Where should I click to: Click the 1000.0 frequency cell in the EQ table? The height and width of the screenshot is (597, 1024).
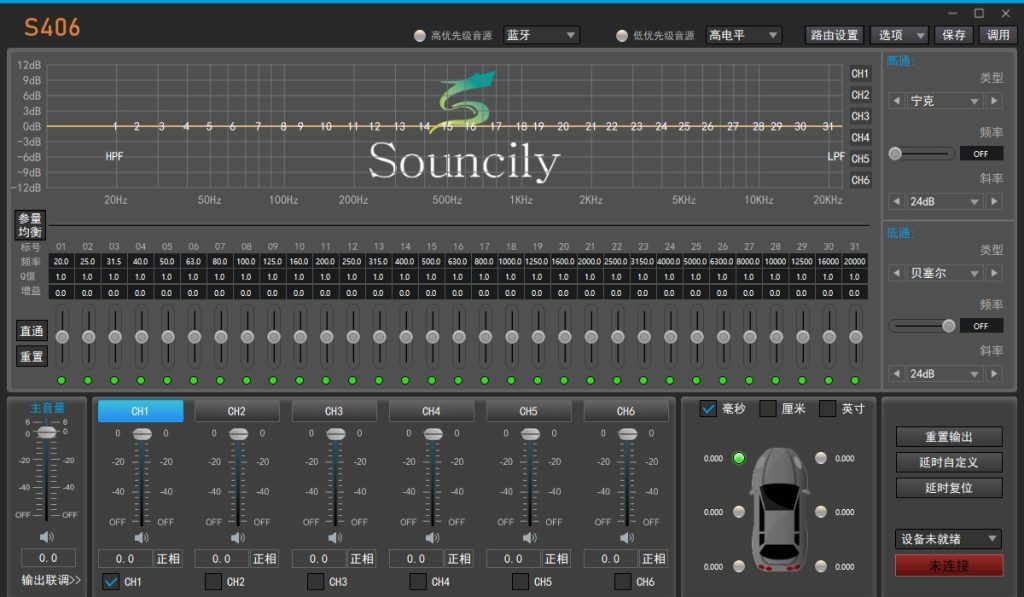click(x=511, y=261)
